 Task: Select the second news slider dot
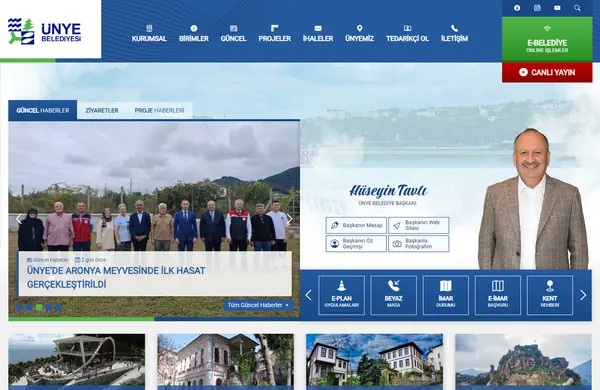point(29,307)
